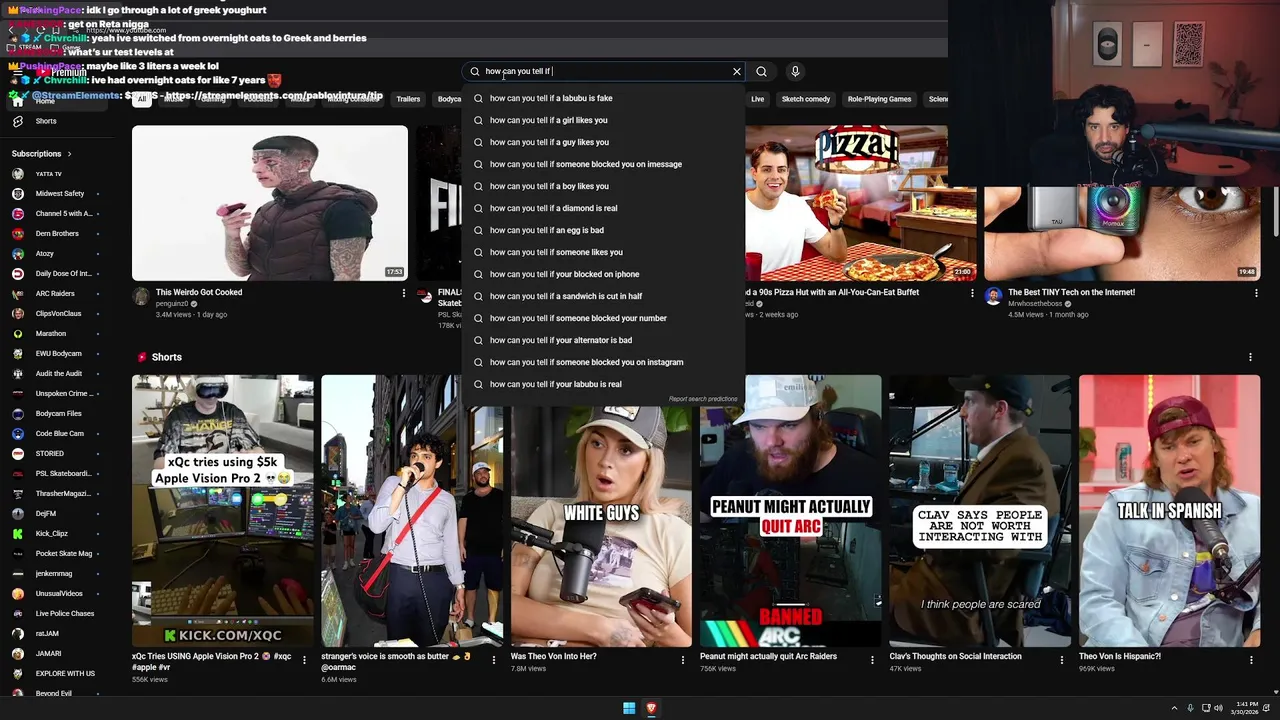
Task: Select the Sketch comedy filter chip
Action: (x=806, y=99)
